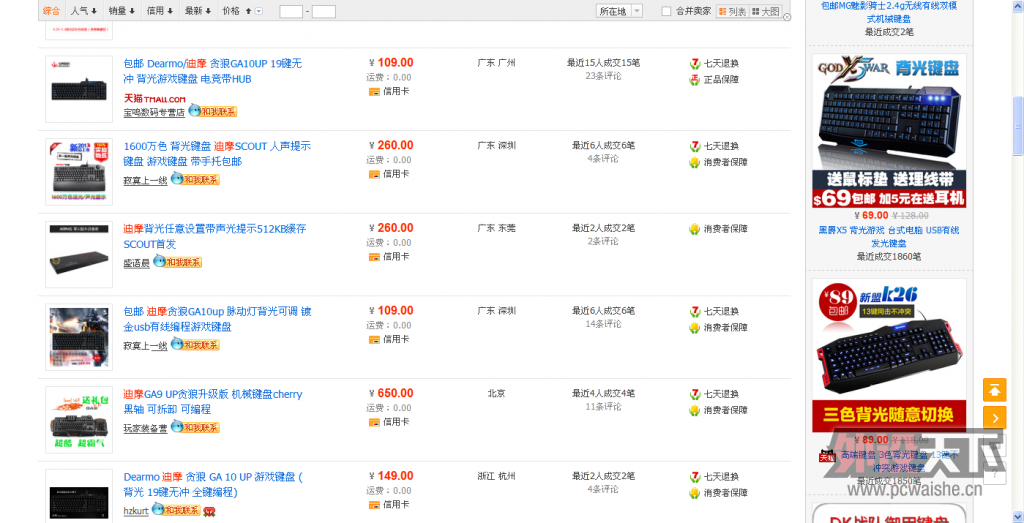1024x523 pixels.
Task: Open 23条评论 reviews link
Action: (603, 76)
